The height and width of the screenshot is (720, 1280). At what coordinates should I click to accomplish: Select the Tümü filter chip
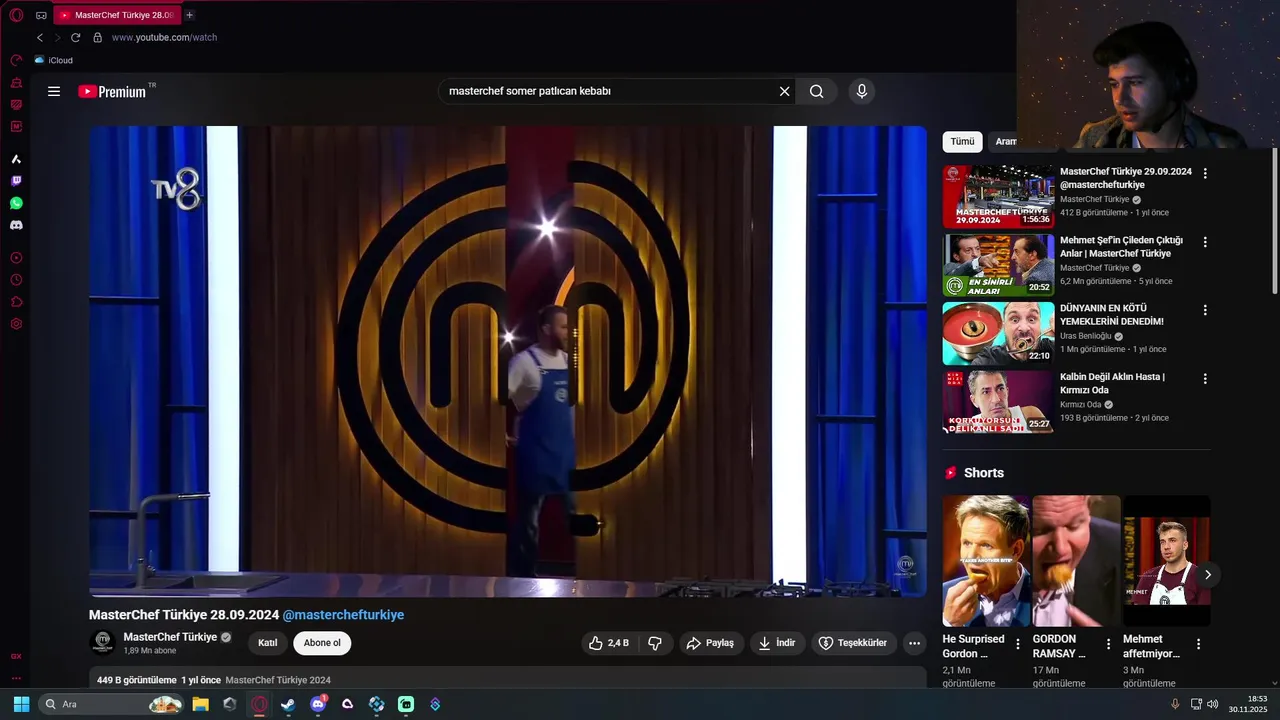962,142
